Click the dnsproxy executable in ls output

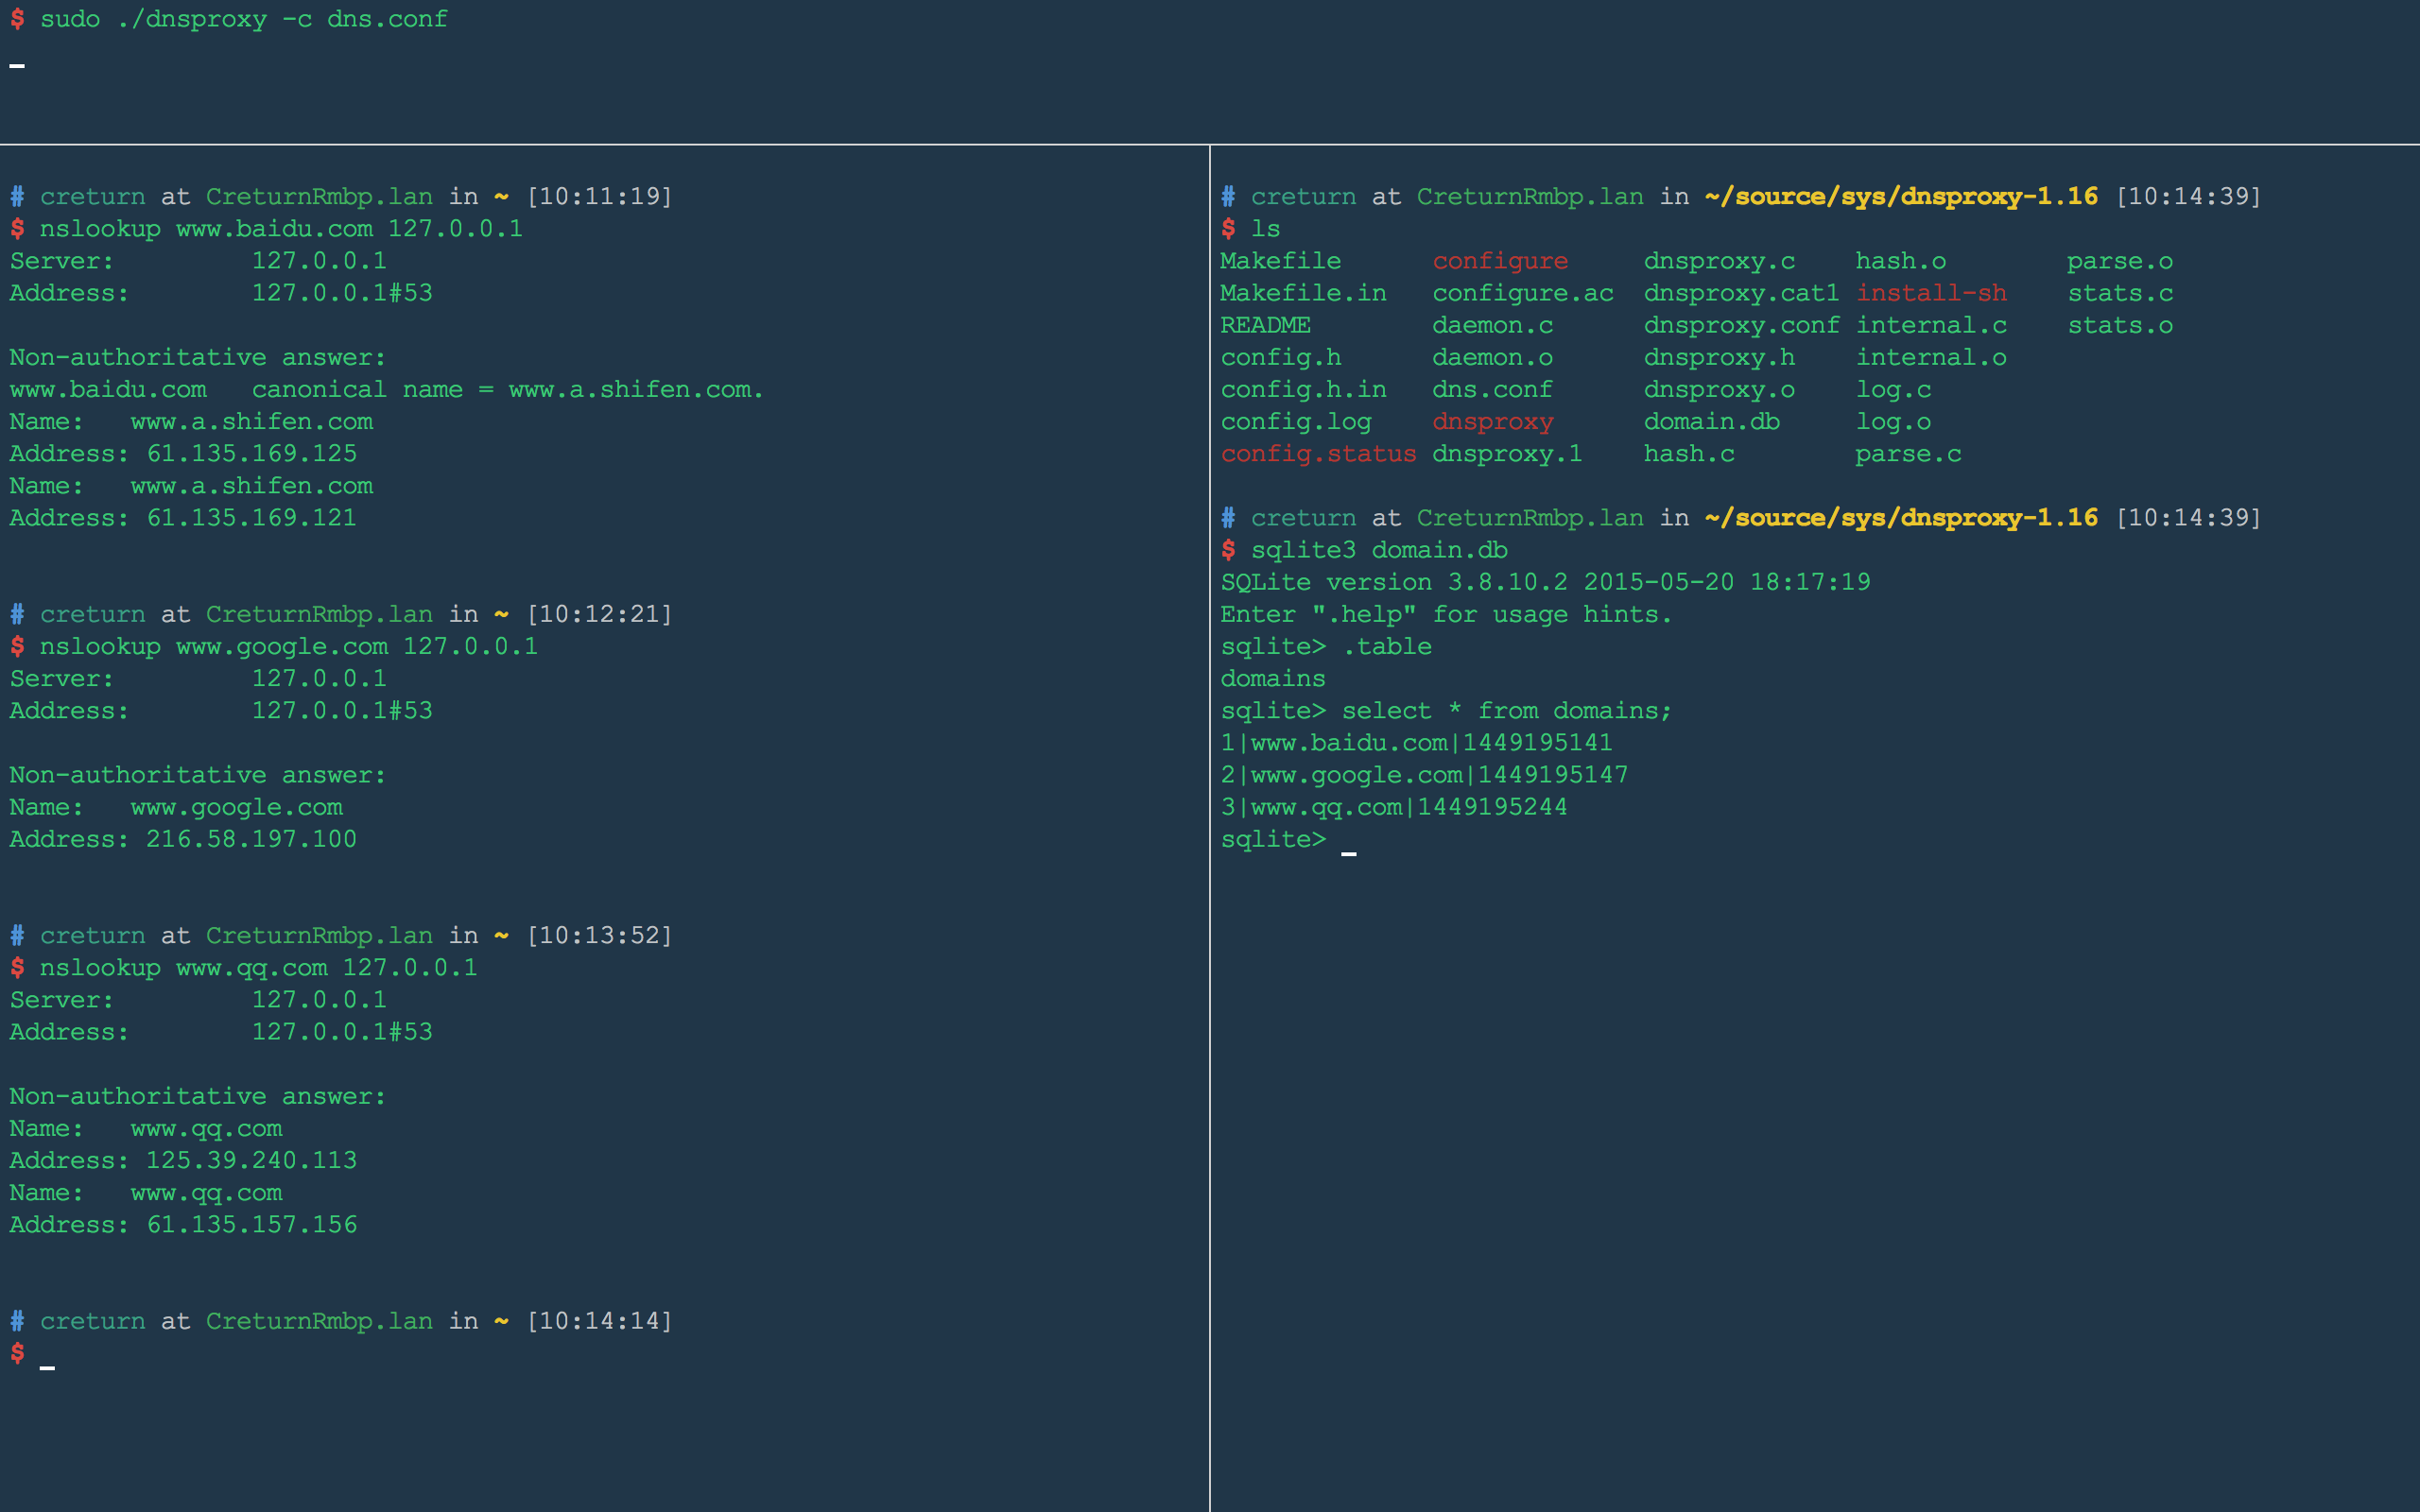(x=1492, y=422)
